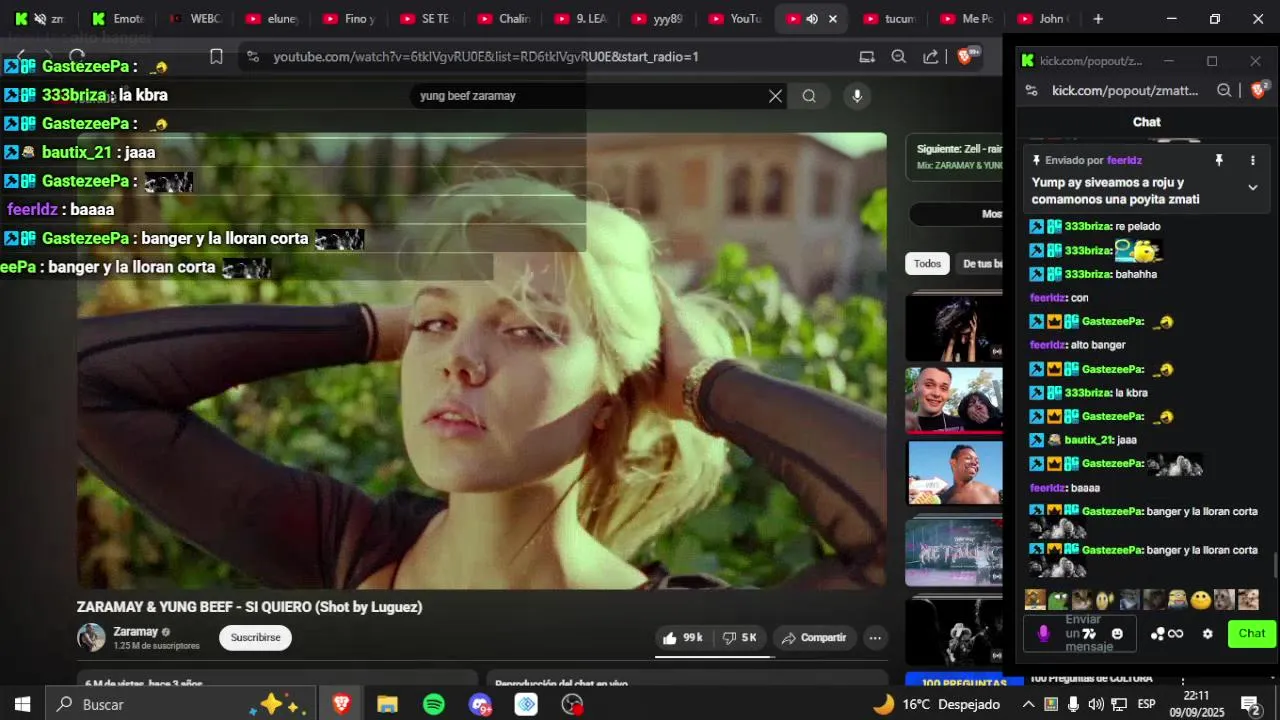The height and width of the screenshot is (720, 1280).
Task: Clear the YouTube search box text
Action: point(775,96)
